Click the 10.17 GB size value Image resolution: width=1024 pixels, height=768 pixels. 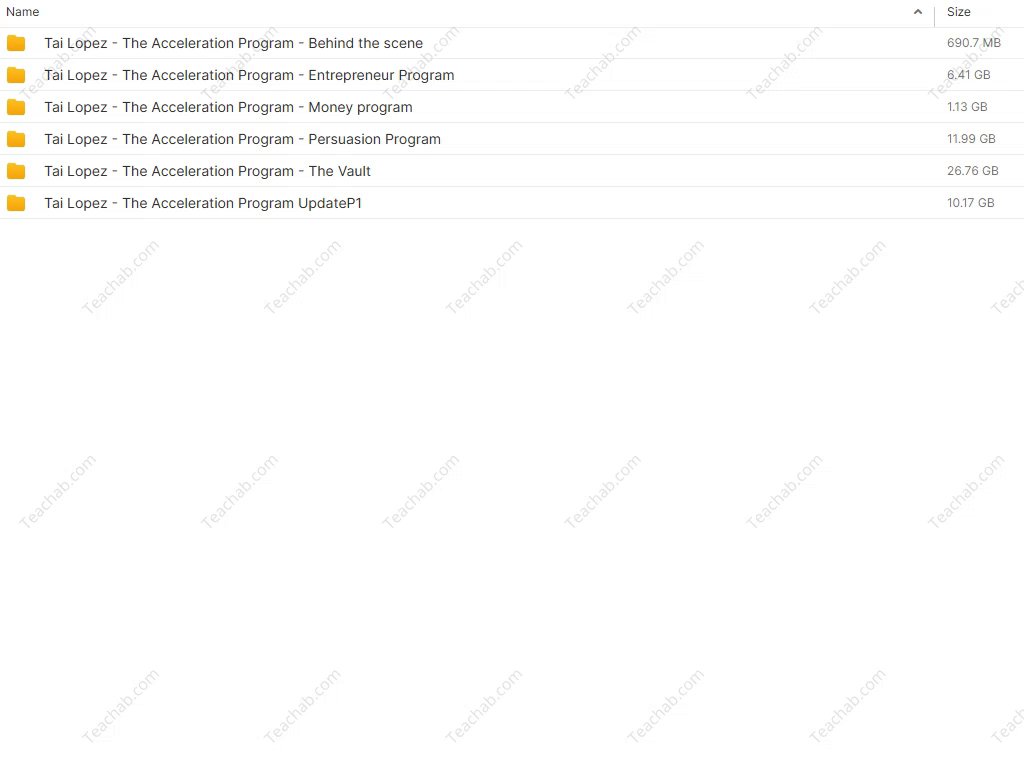tap(970, 202)
